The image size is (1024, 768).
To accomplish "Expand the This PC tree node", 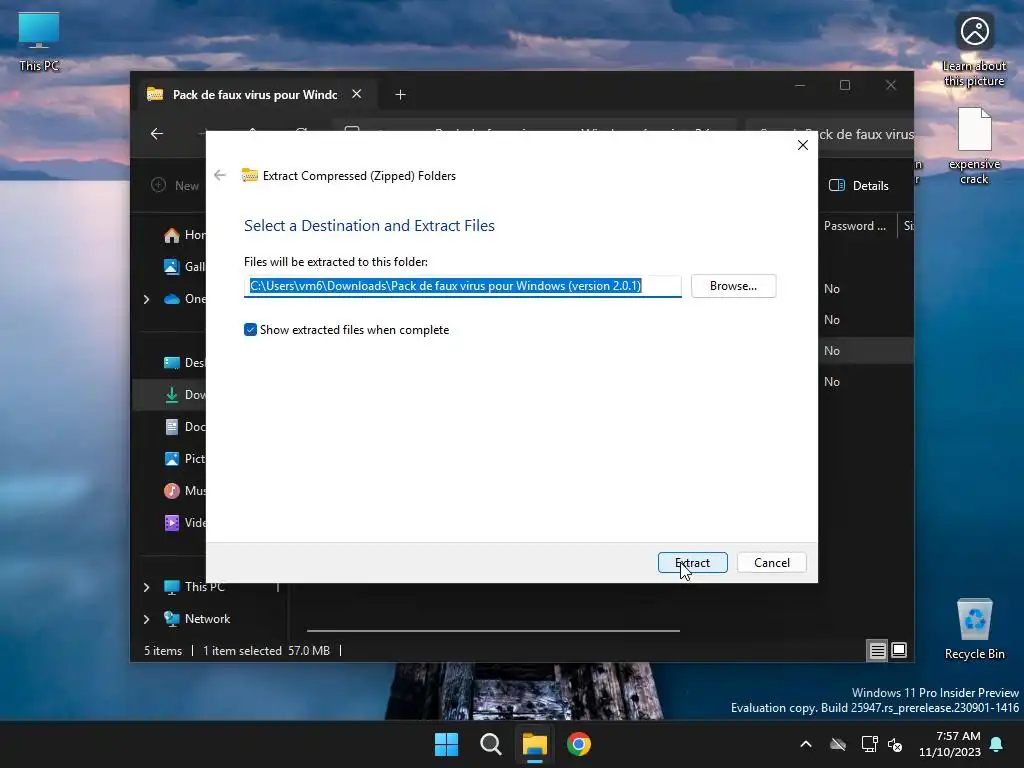I will [x=146, y=587].
